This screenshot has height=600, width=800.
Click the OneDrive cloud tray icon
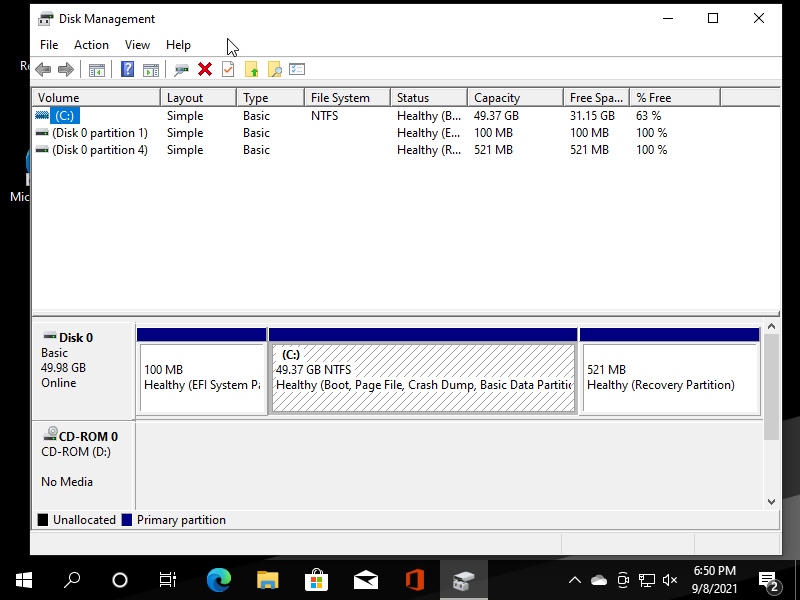(x=599, y=580)
